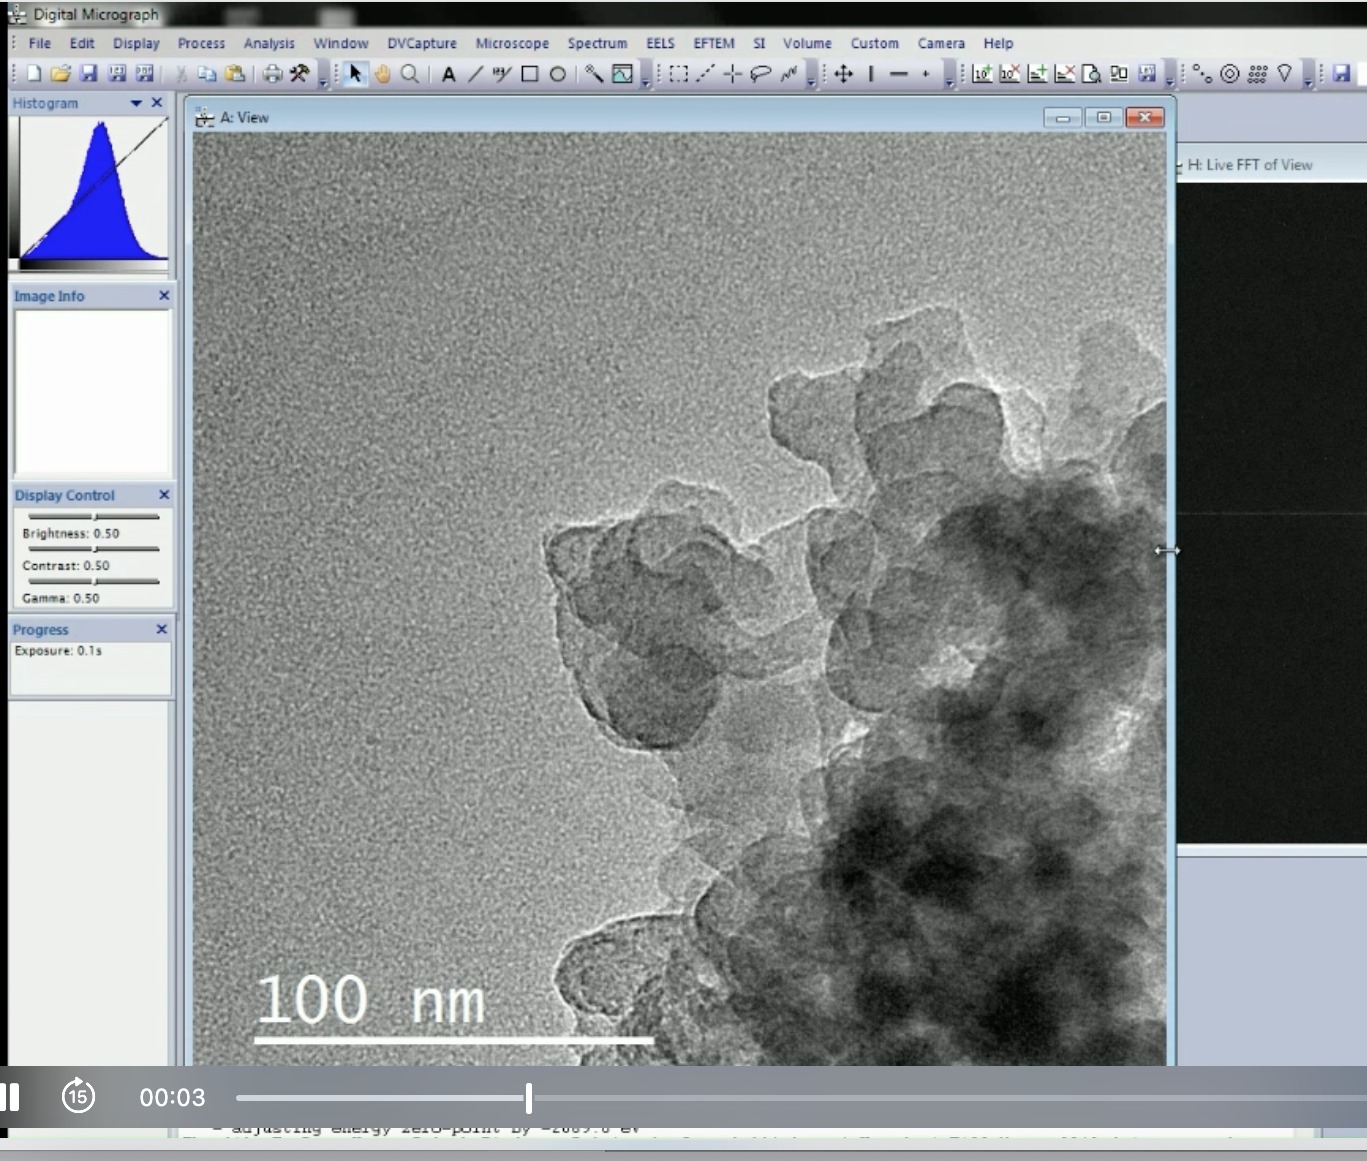Select the dashed line ROI tool
The height and width of the screenshot is (1161, 1367).
(706, 74)
